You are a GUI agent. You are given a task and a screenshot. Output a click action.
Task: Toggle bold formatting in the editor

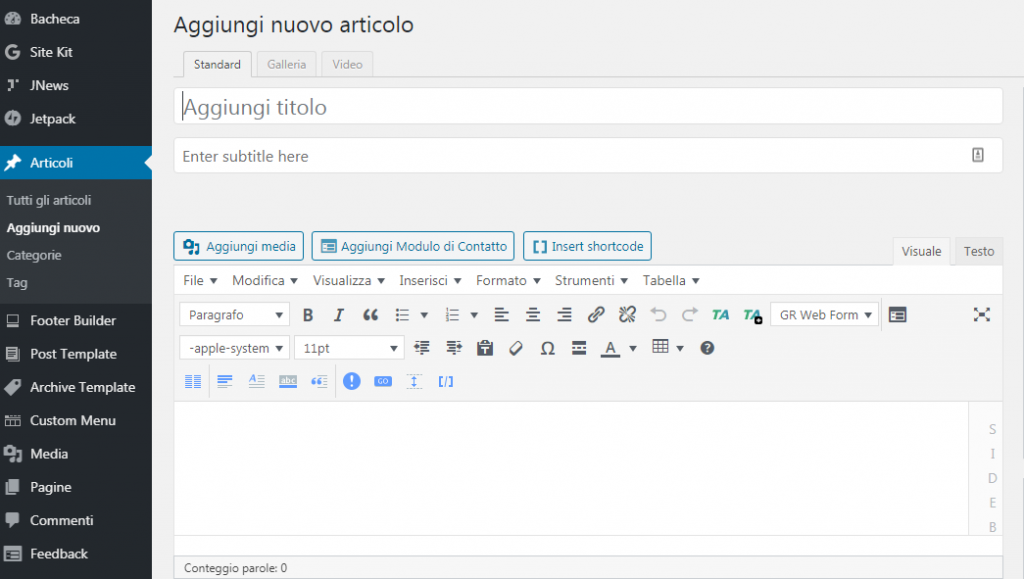coord(308,315)
